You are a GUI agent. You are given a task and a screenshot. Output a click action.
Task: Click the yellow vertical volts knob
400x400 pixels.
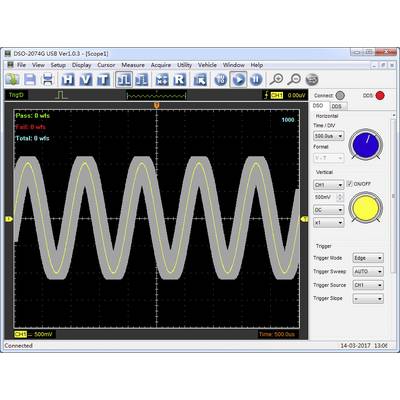click(x=366, y=207)
